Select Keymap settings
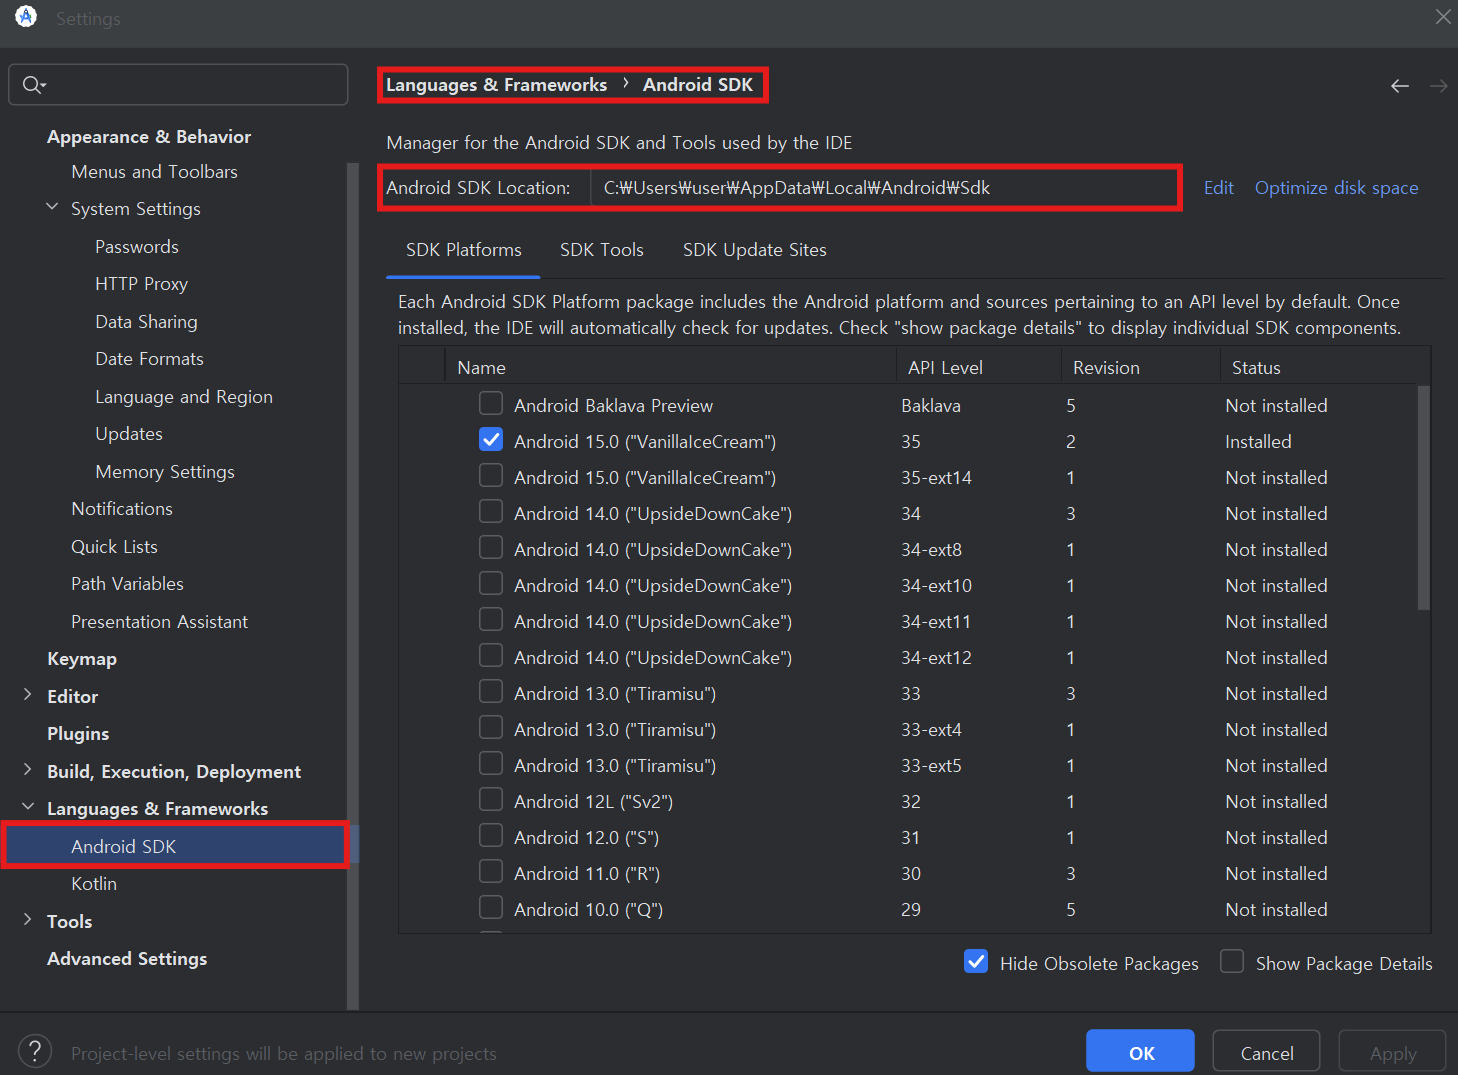1458x1075 pixels. [x=82, y=659]
